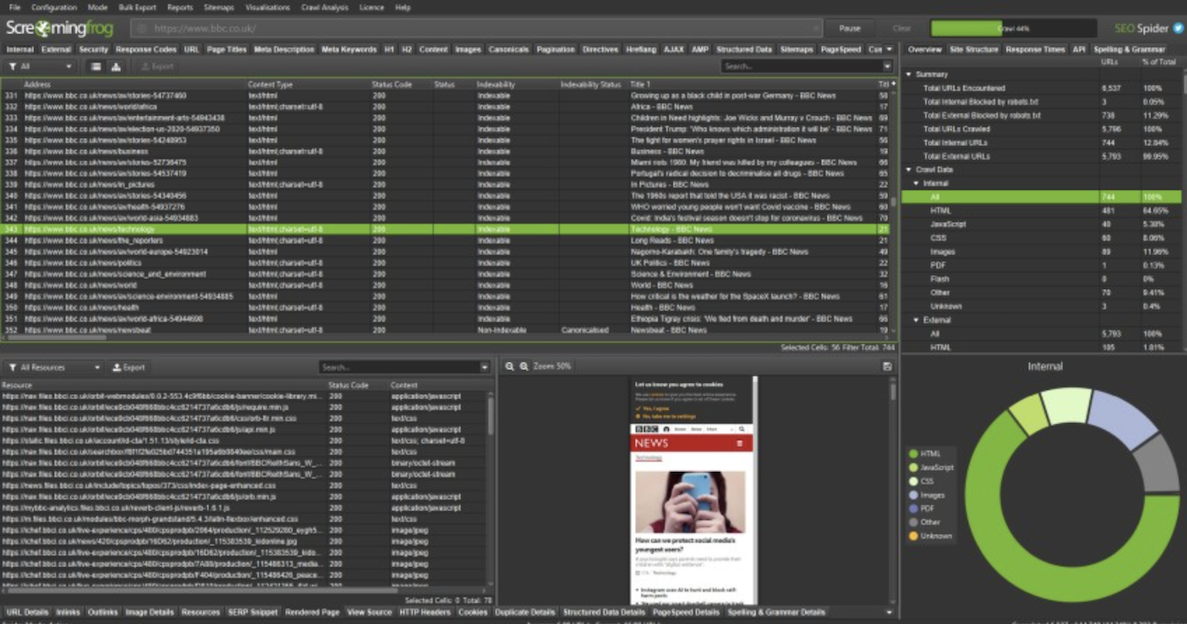Collapse the Summary section in Overview
This screenshot has width=1187, height=624.
click(x=909, y=74)
